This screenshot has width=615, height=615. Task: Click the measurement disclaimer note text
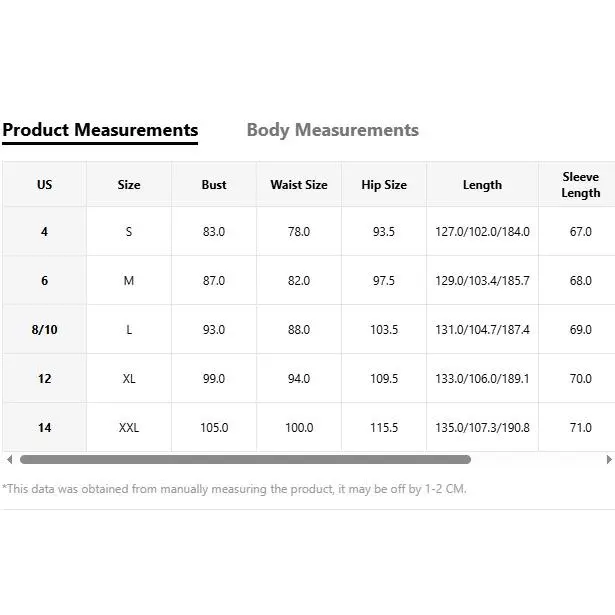pos(234,489)
